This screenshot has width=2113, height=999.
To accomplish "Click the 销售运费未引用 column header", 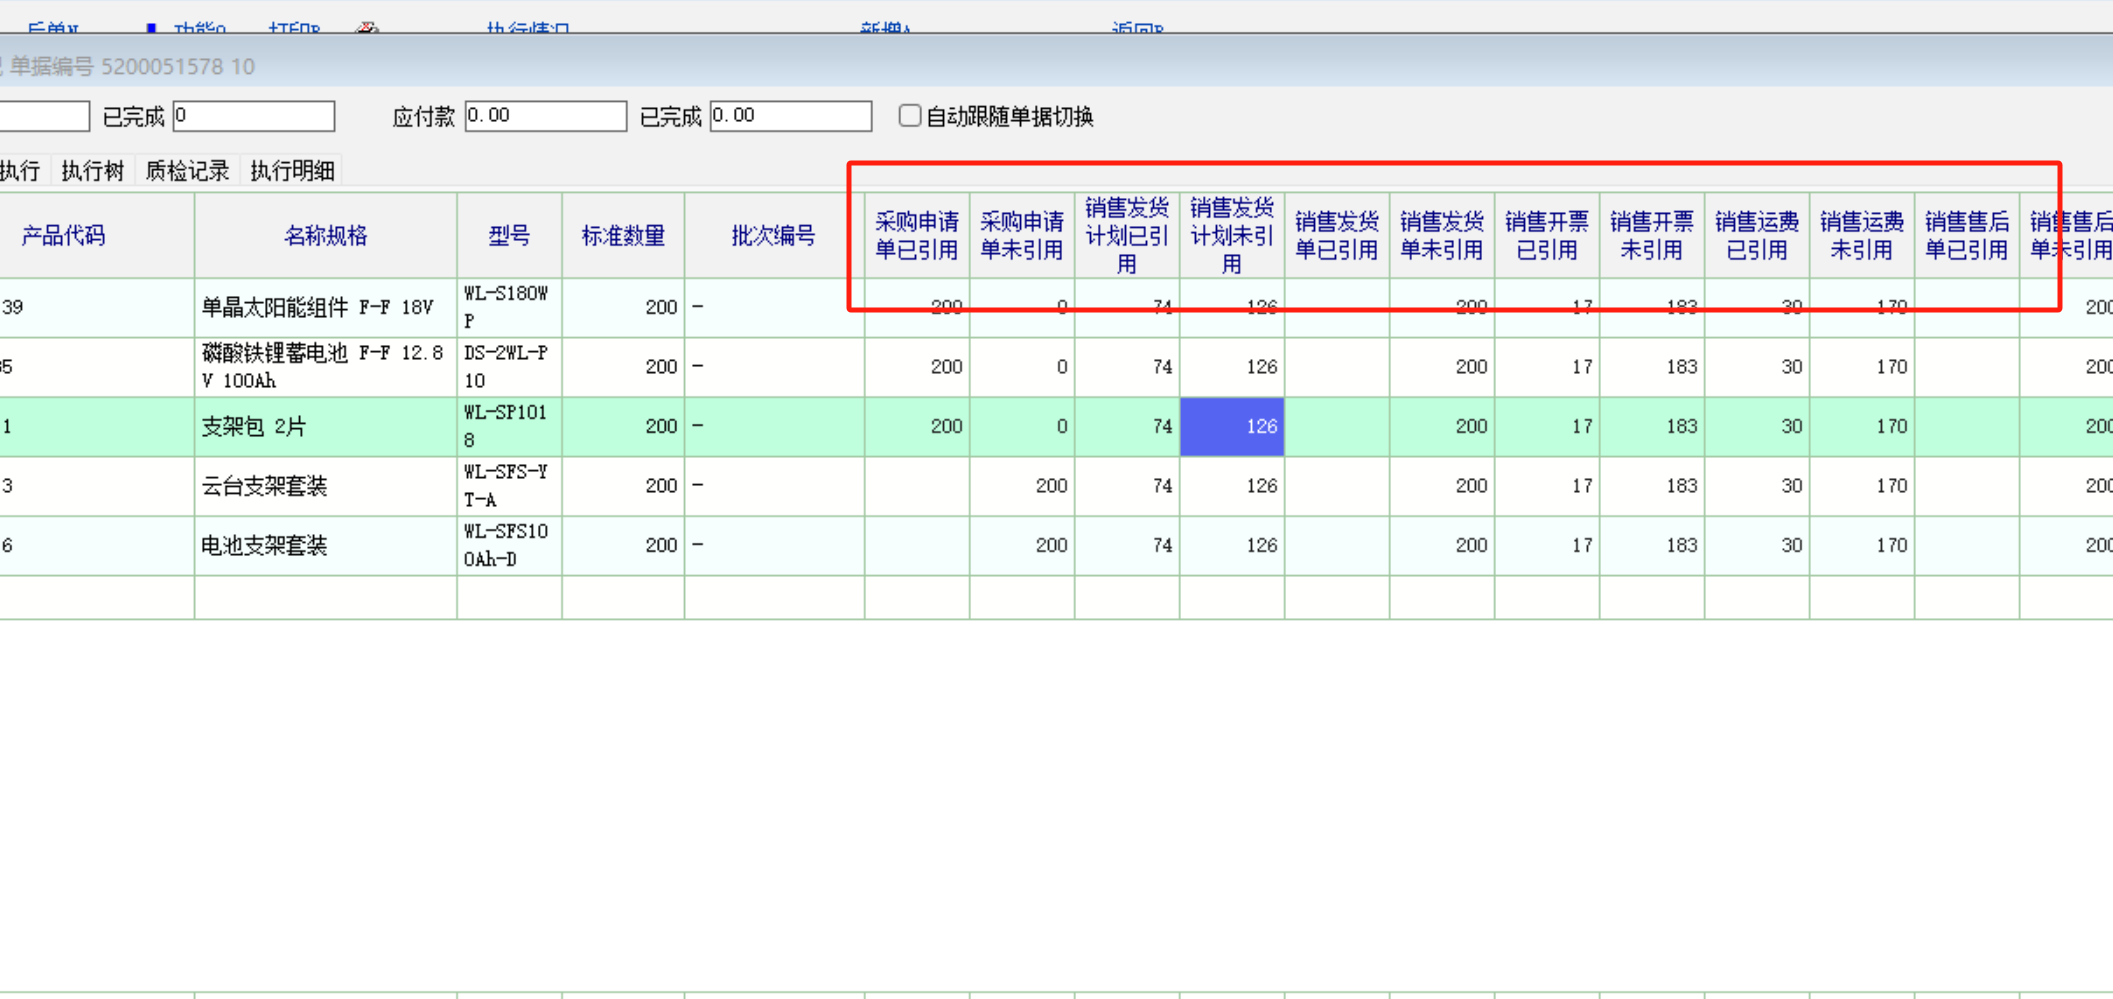I will click(1861, 236).
